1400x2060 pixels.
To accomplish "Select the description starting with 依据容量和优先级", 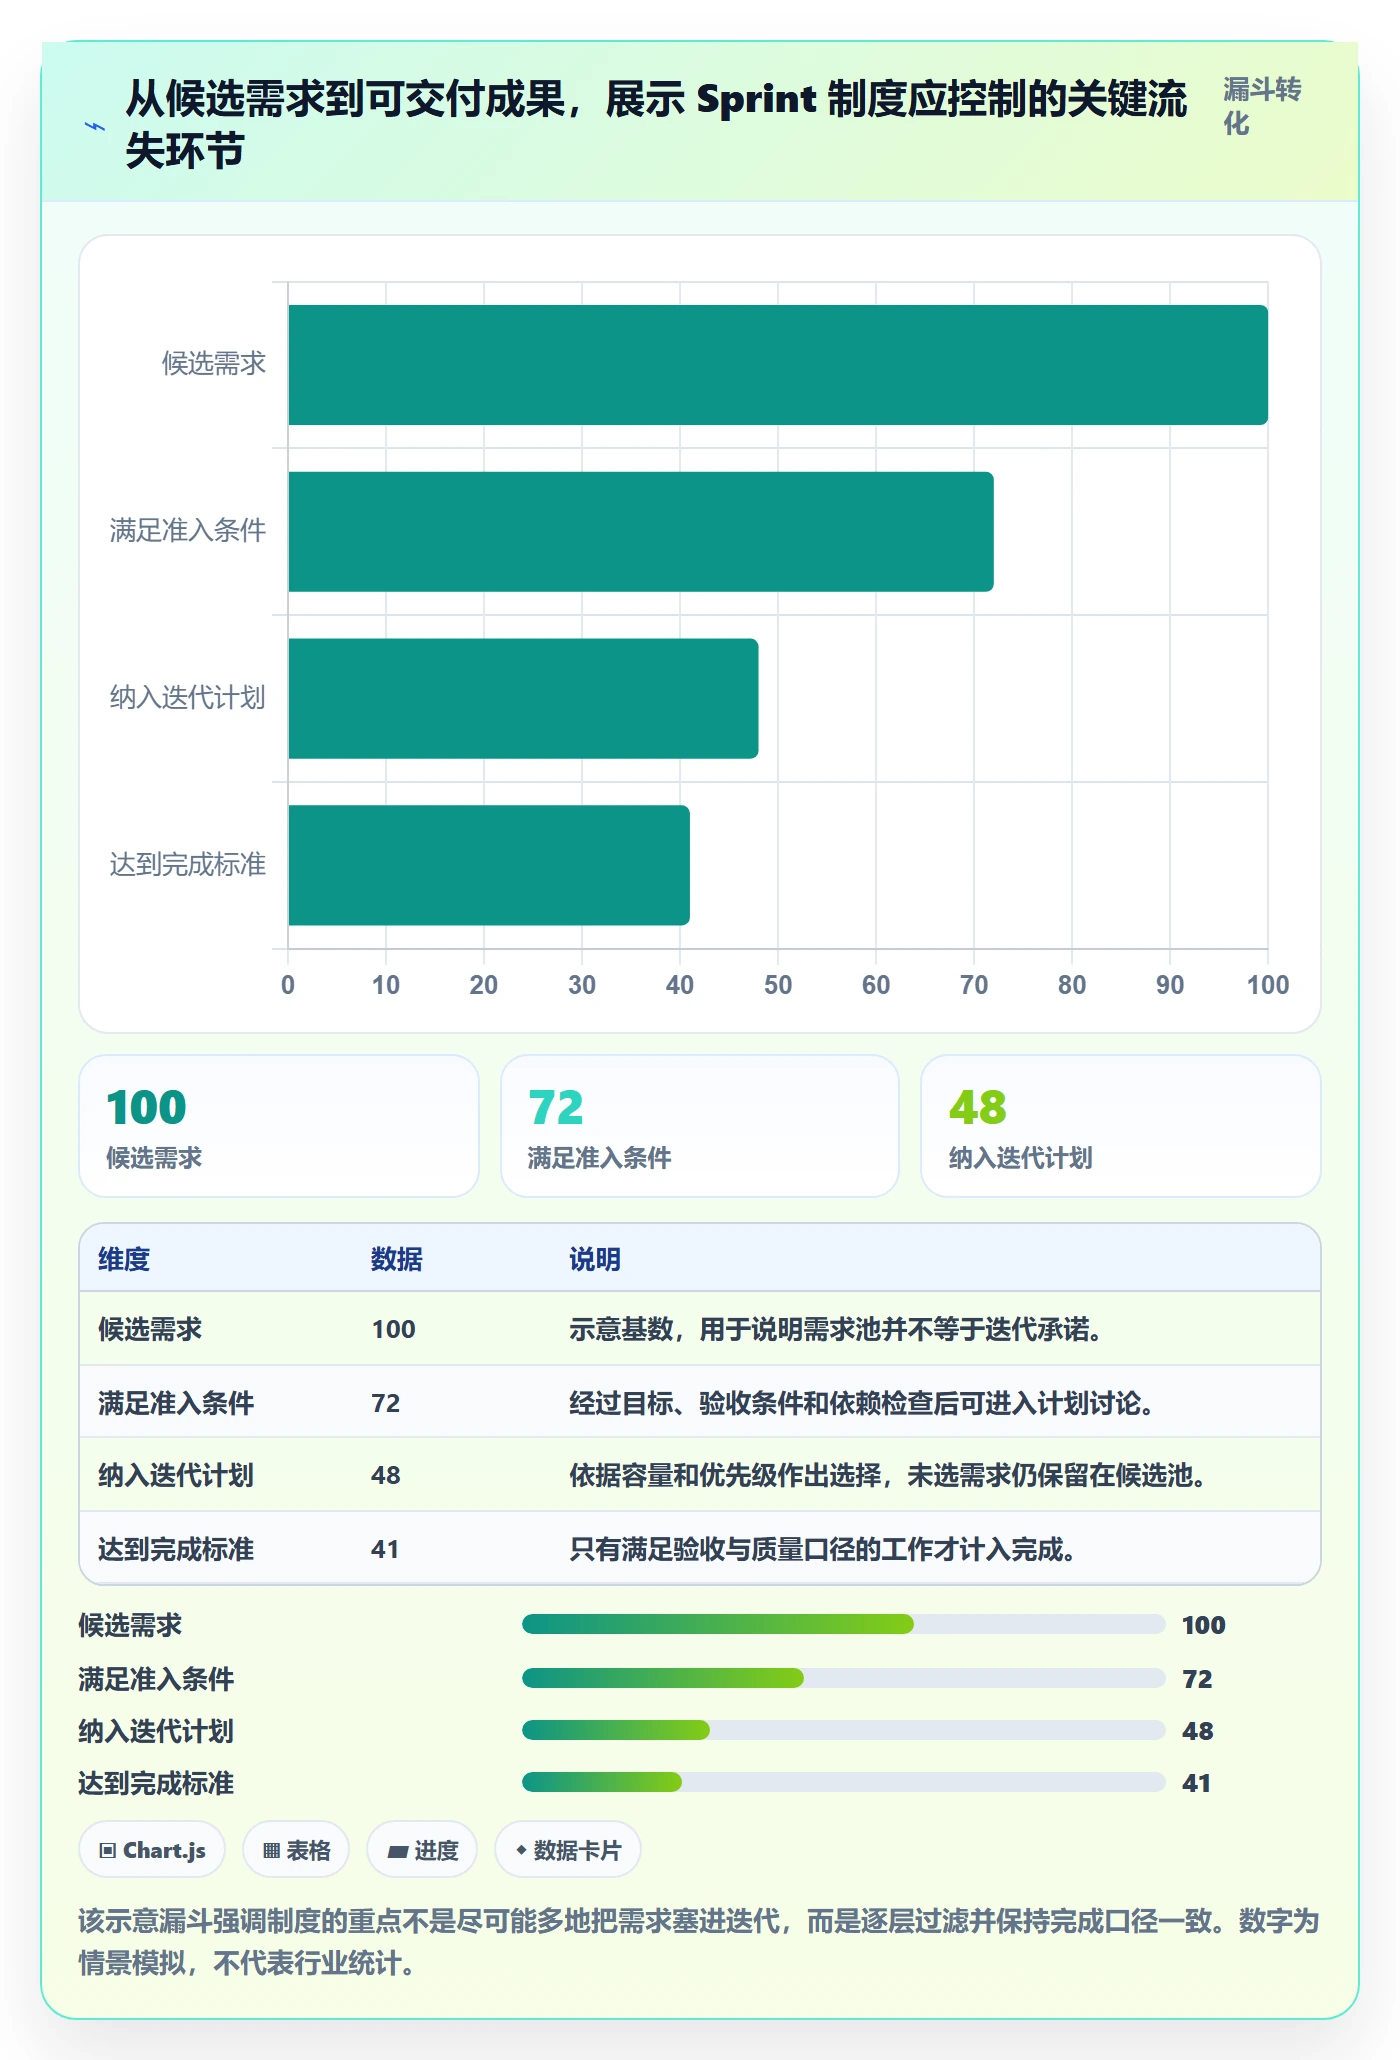I will 888,1475.
